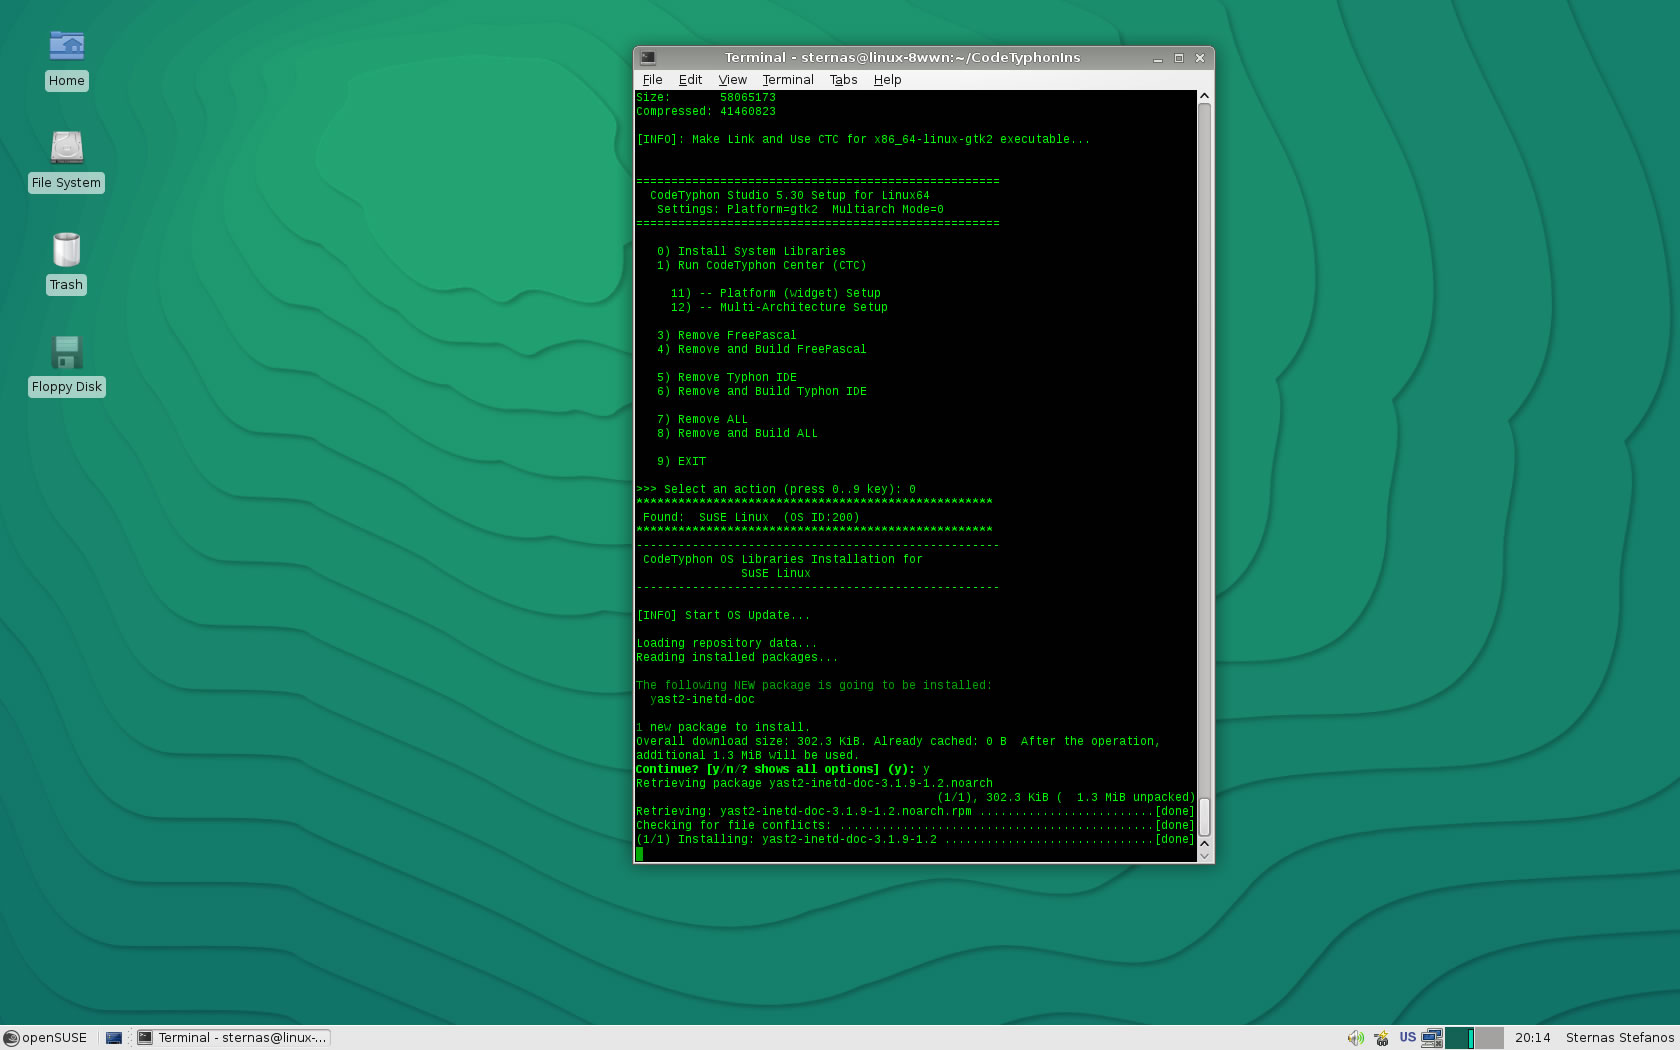Open the Sternas Stefanos user menu
Screen dimensions: 1680x1050
click(1619, 1038)
